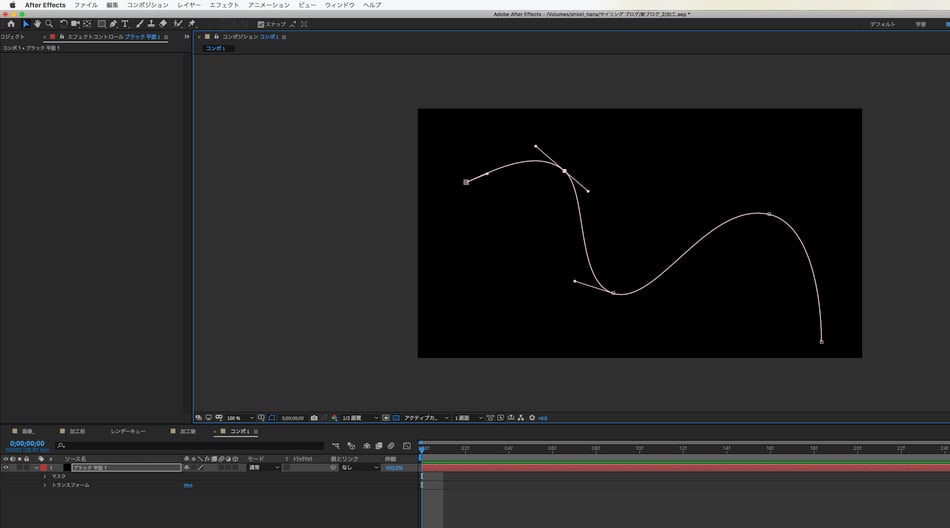This screenshot has height=528, width=950.
Task: Expand the トランスフォーム property group
Action: tap(44, 485)
